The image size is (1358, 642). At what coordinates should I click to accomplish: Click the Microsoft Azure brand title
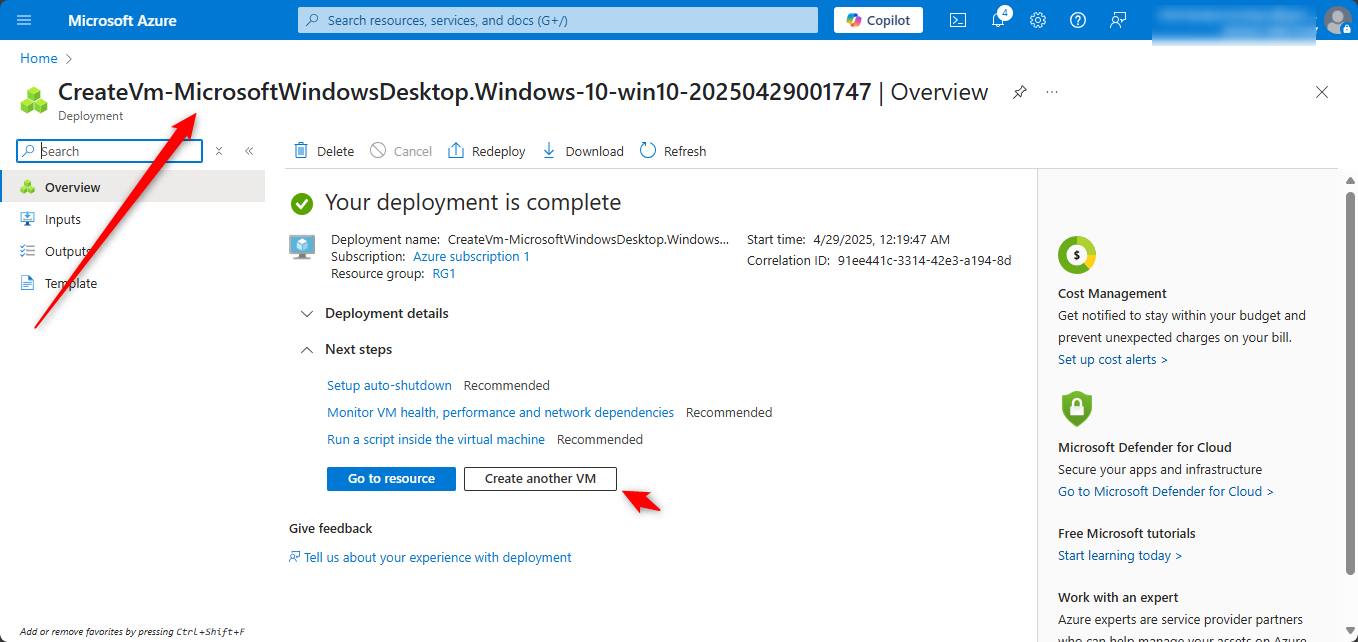point(122,20)
